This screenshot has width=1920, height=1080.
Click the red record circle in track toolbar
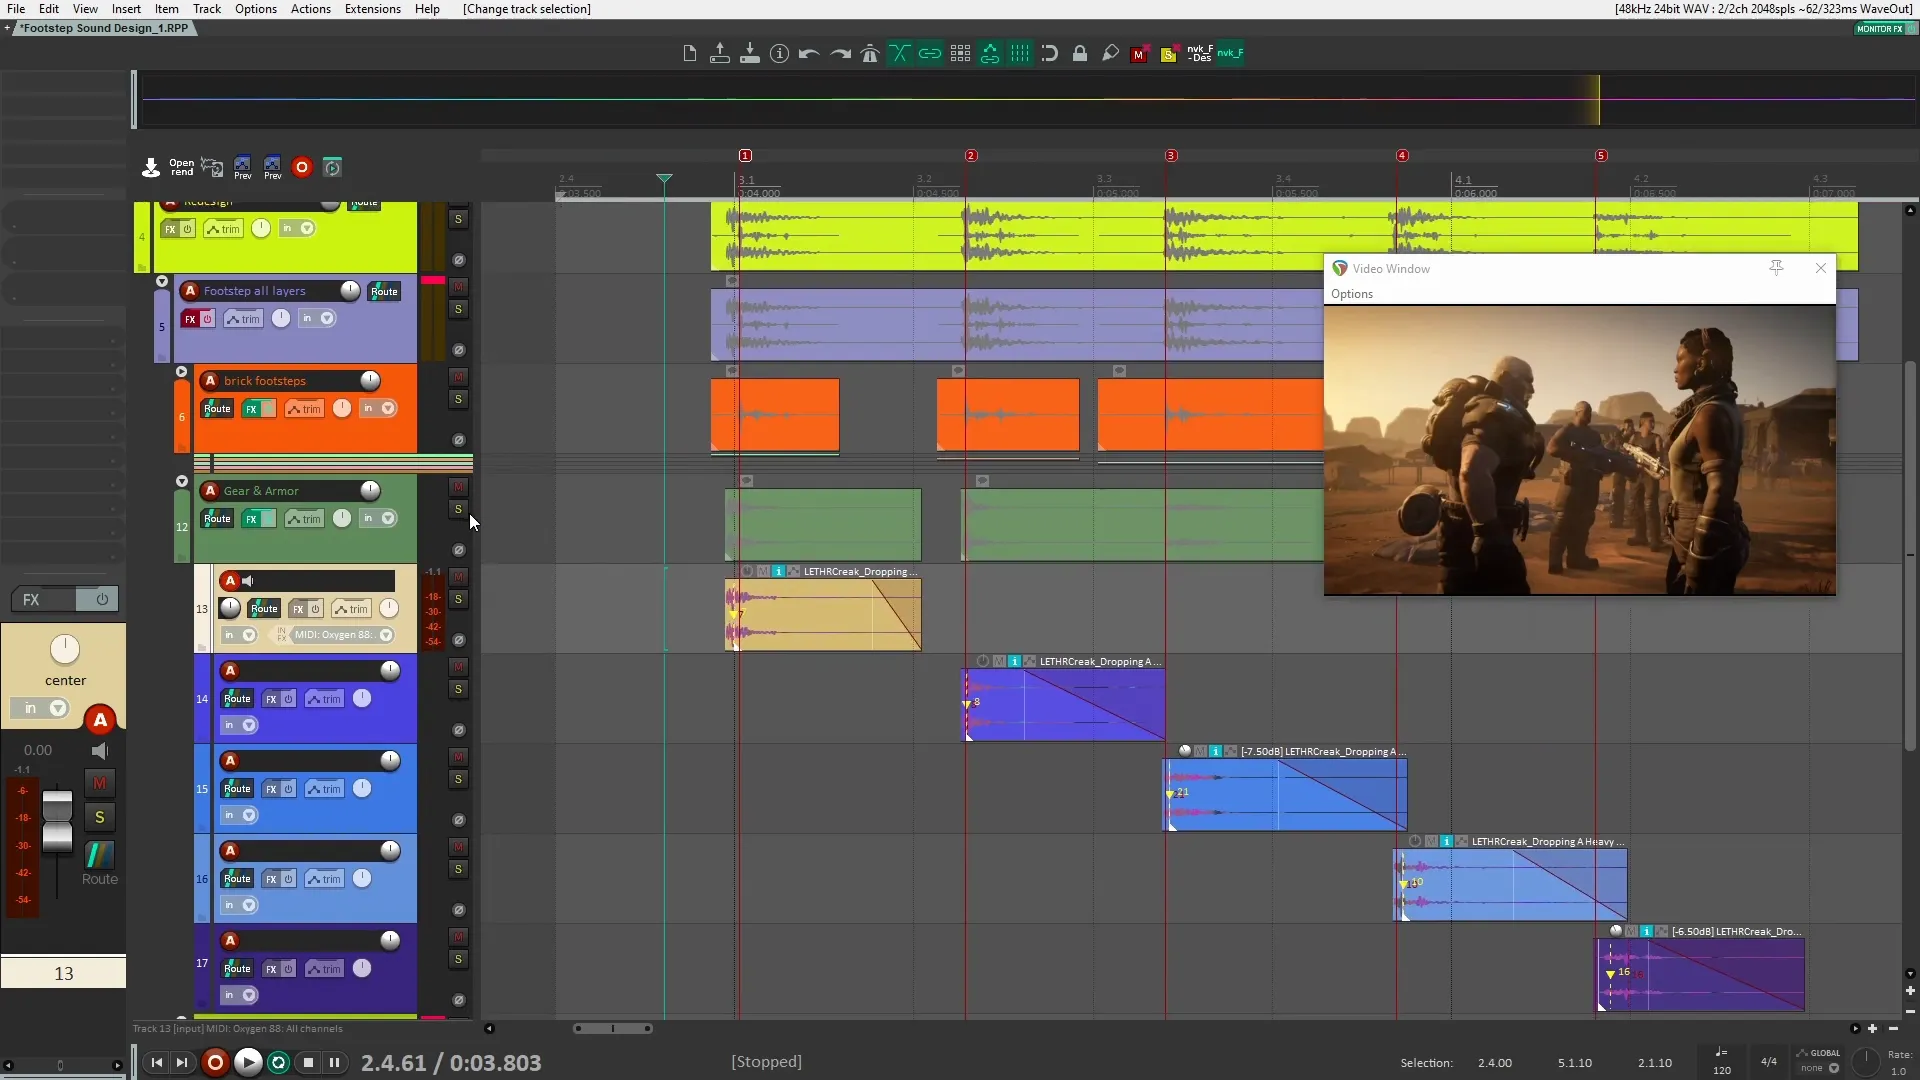pyautogui.click(x=302, y=167)
